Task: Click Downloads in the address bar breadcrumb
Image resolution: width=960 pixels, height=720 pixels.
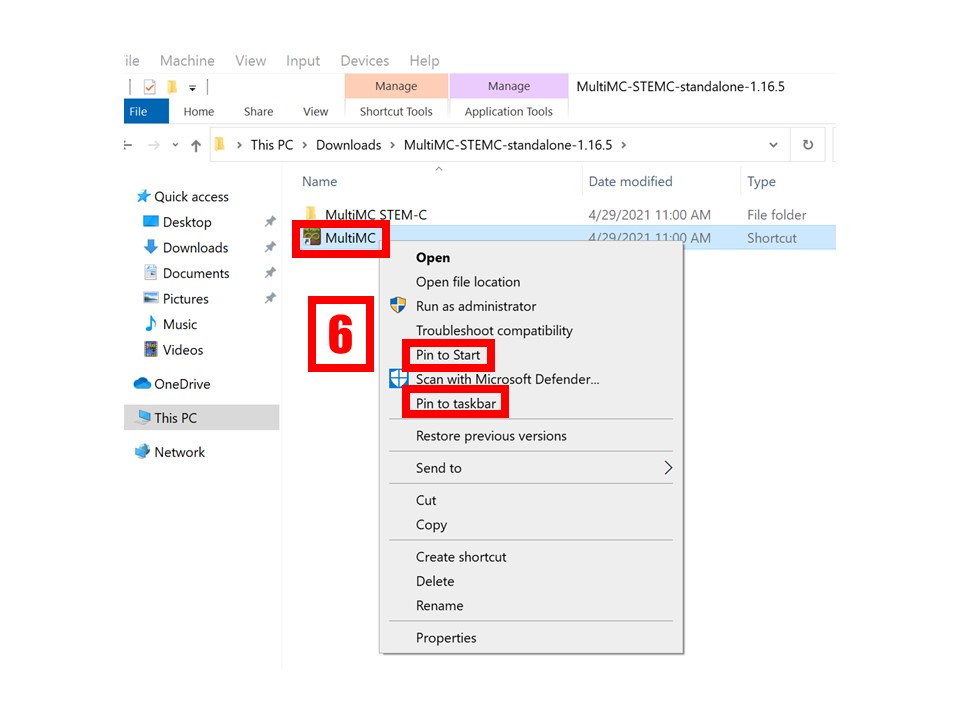Action: pos(348,145)
